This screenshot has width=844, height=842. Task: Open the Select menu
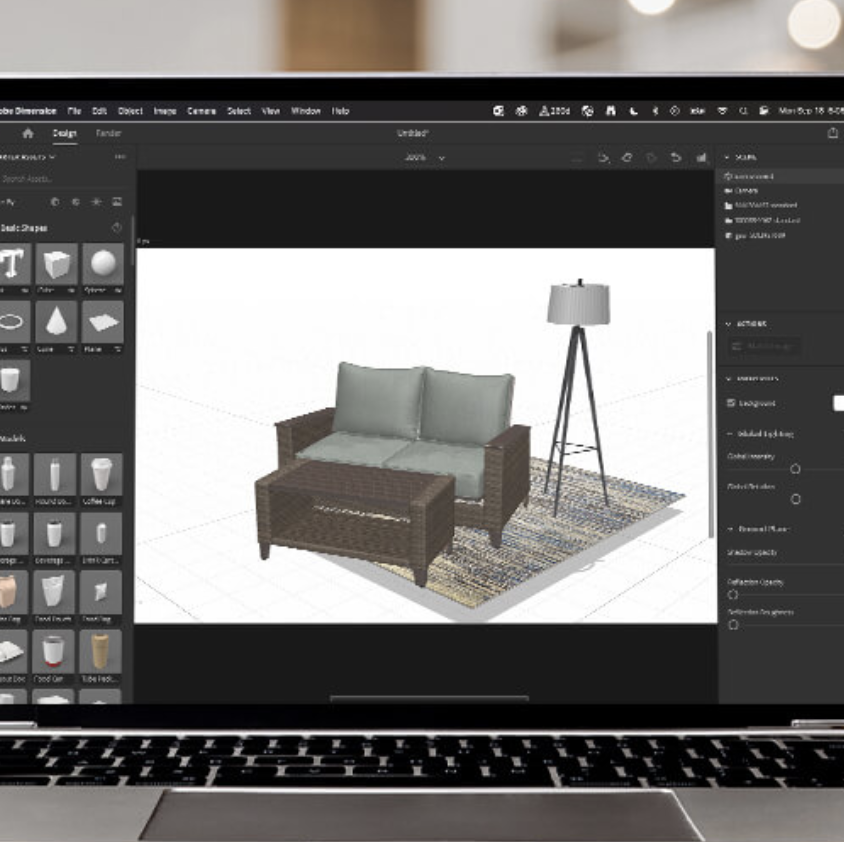click(238, 111)
